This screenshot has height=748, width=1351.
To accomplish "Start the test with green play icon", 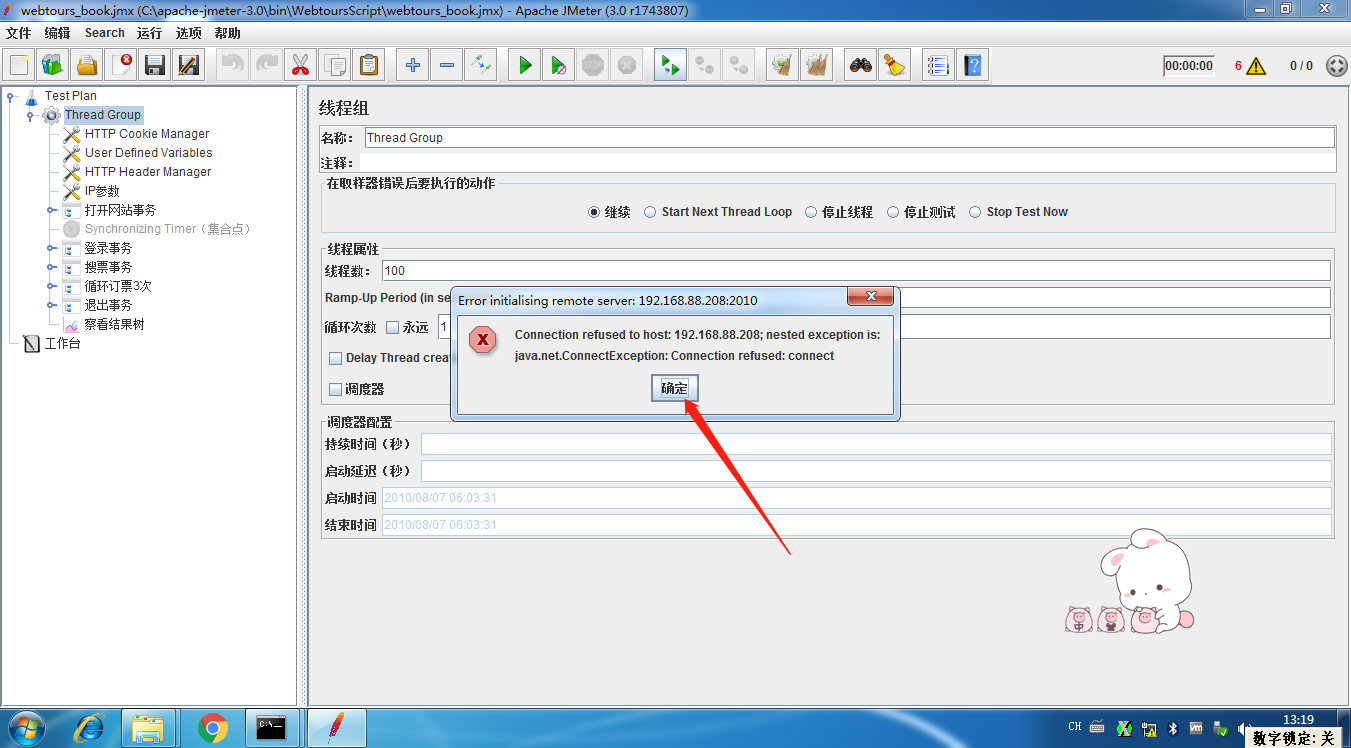I will pos(524,66).
